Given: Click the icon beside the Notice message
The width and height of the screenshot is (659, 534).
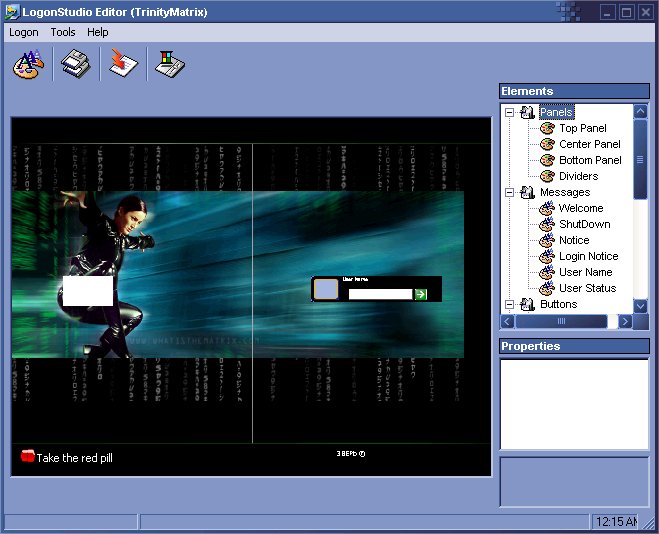Looking at the screenshot, I should [x=547, y=240].
